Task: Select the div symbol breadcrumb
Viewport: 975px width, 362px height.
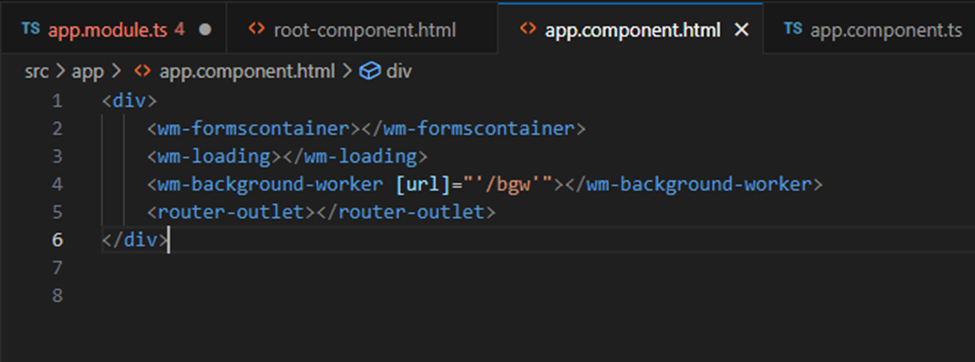Action: (x=399, y=72)
